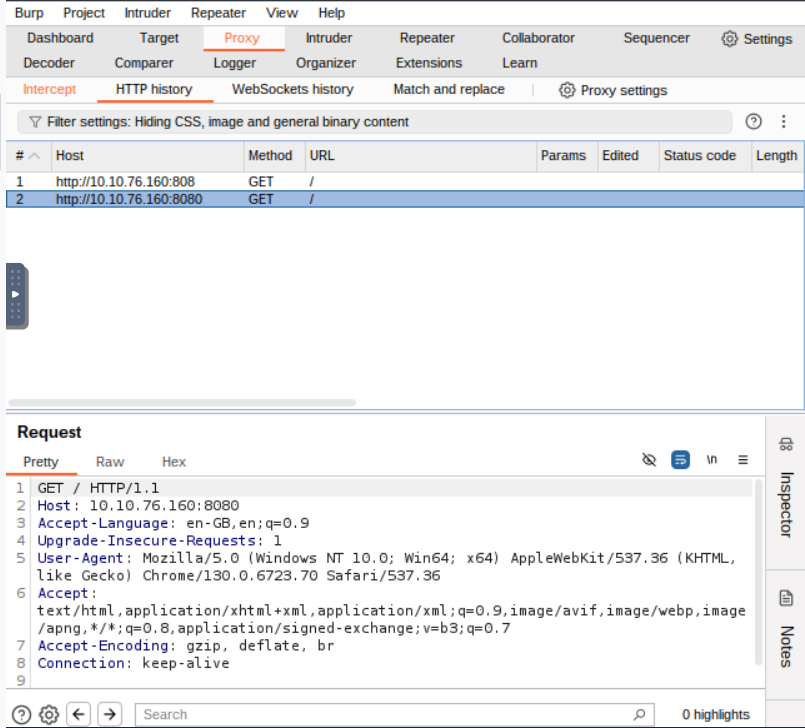805x728 pixels.
Task: Click the Host header line in request
Action: pos(138,506)
